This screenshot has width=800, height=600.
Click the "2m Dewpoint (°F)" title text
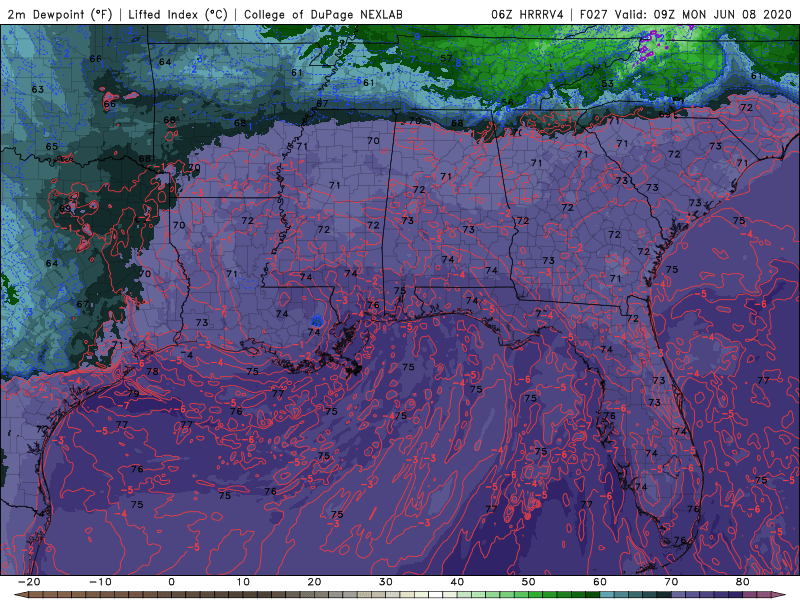60,14
